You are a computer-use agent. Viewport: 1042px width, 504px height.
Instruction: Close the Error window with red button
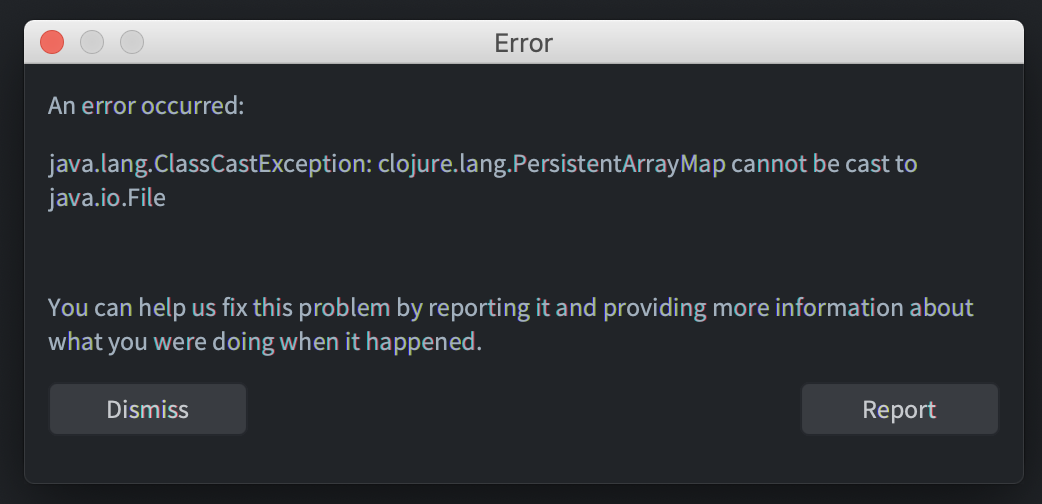coord(52,43)
